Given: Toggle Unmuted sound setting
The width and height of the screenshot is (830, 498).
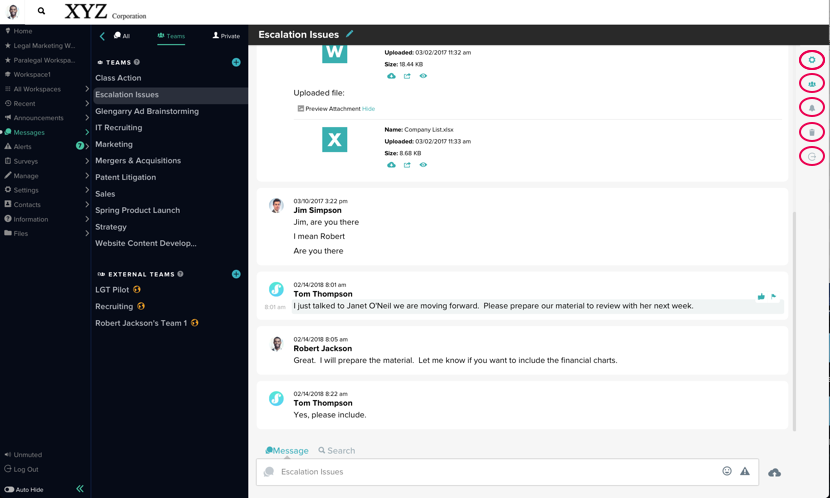Looking at the screenshot, I should [x=23, y=455].
